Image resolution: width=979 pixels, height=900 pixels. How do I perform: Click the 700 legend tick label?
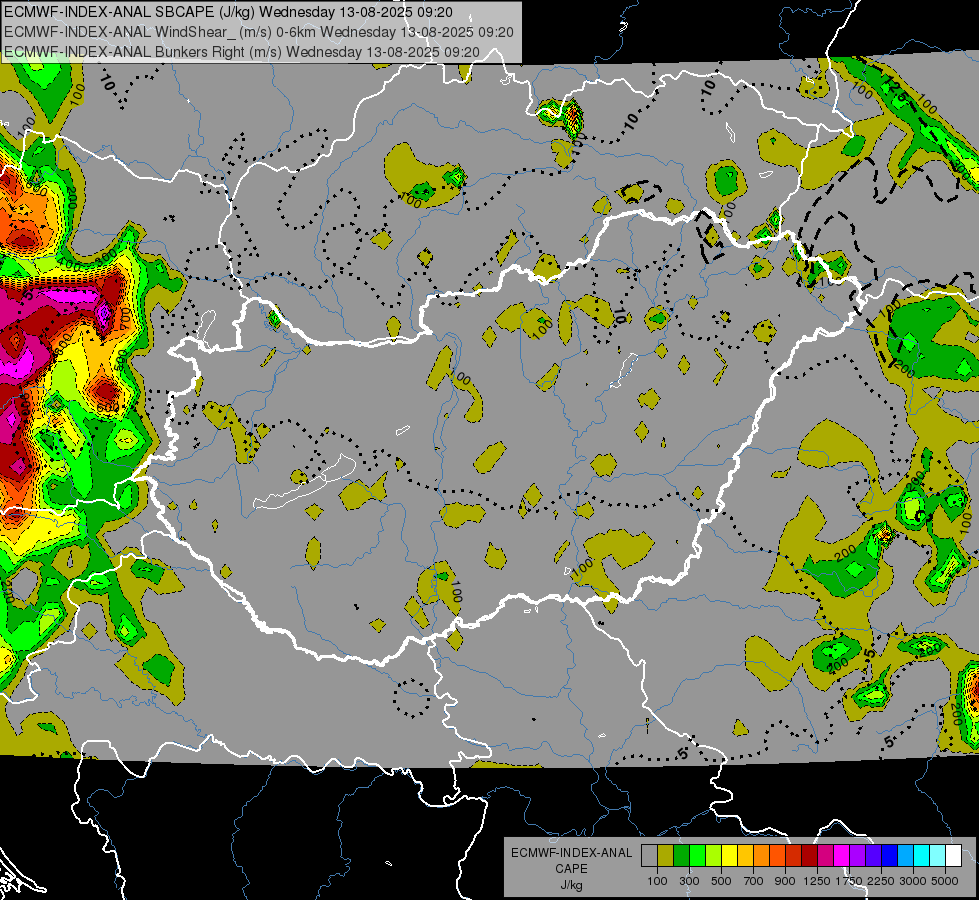tap(753, 881)
